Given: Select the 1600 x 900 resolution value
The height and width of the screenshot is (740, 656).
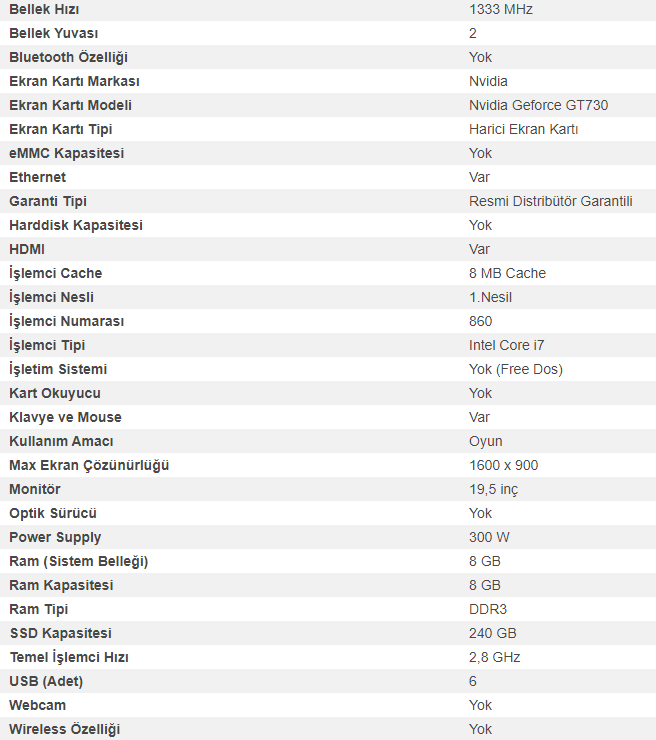Looking at the screenshot, I should (x=503, y=465).
